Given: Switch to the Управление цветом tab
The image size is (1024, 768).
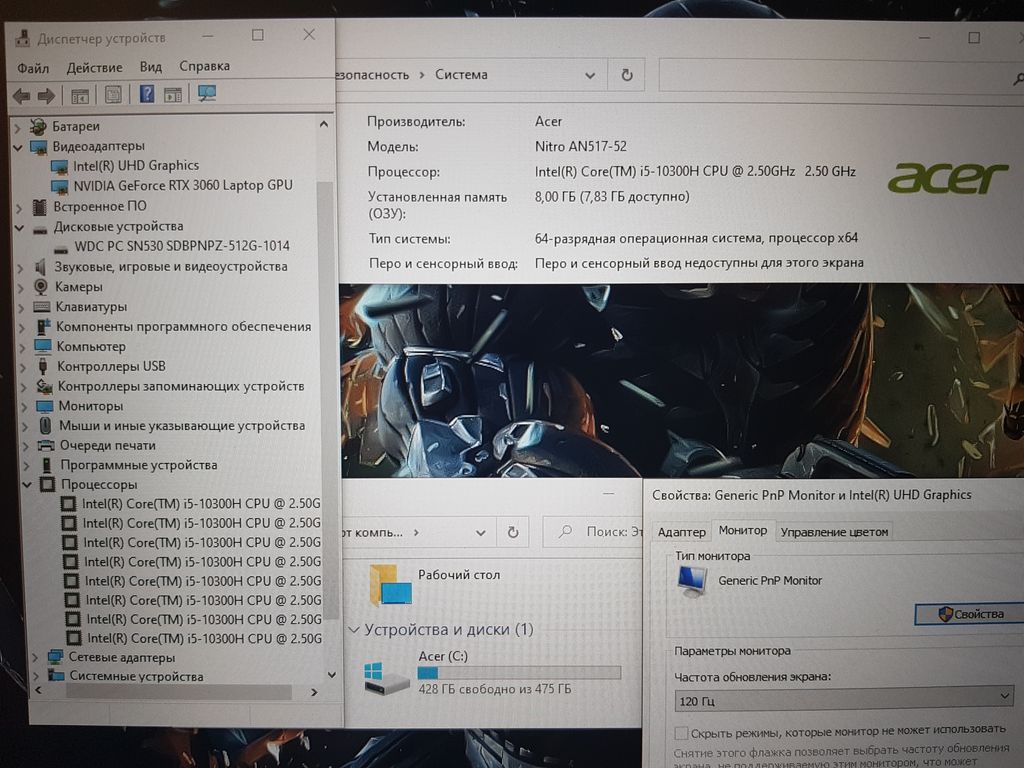Looking at the screenshot, I should point(834,532).
